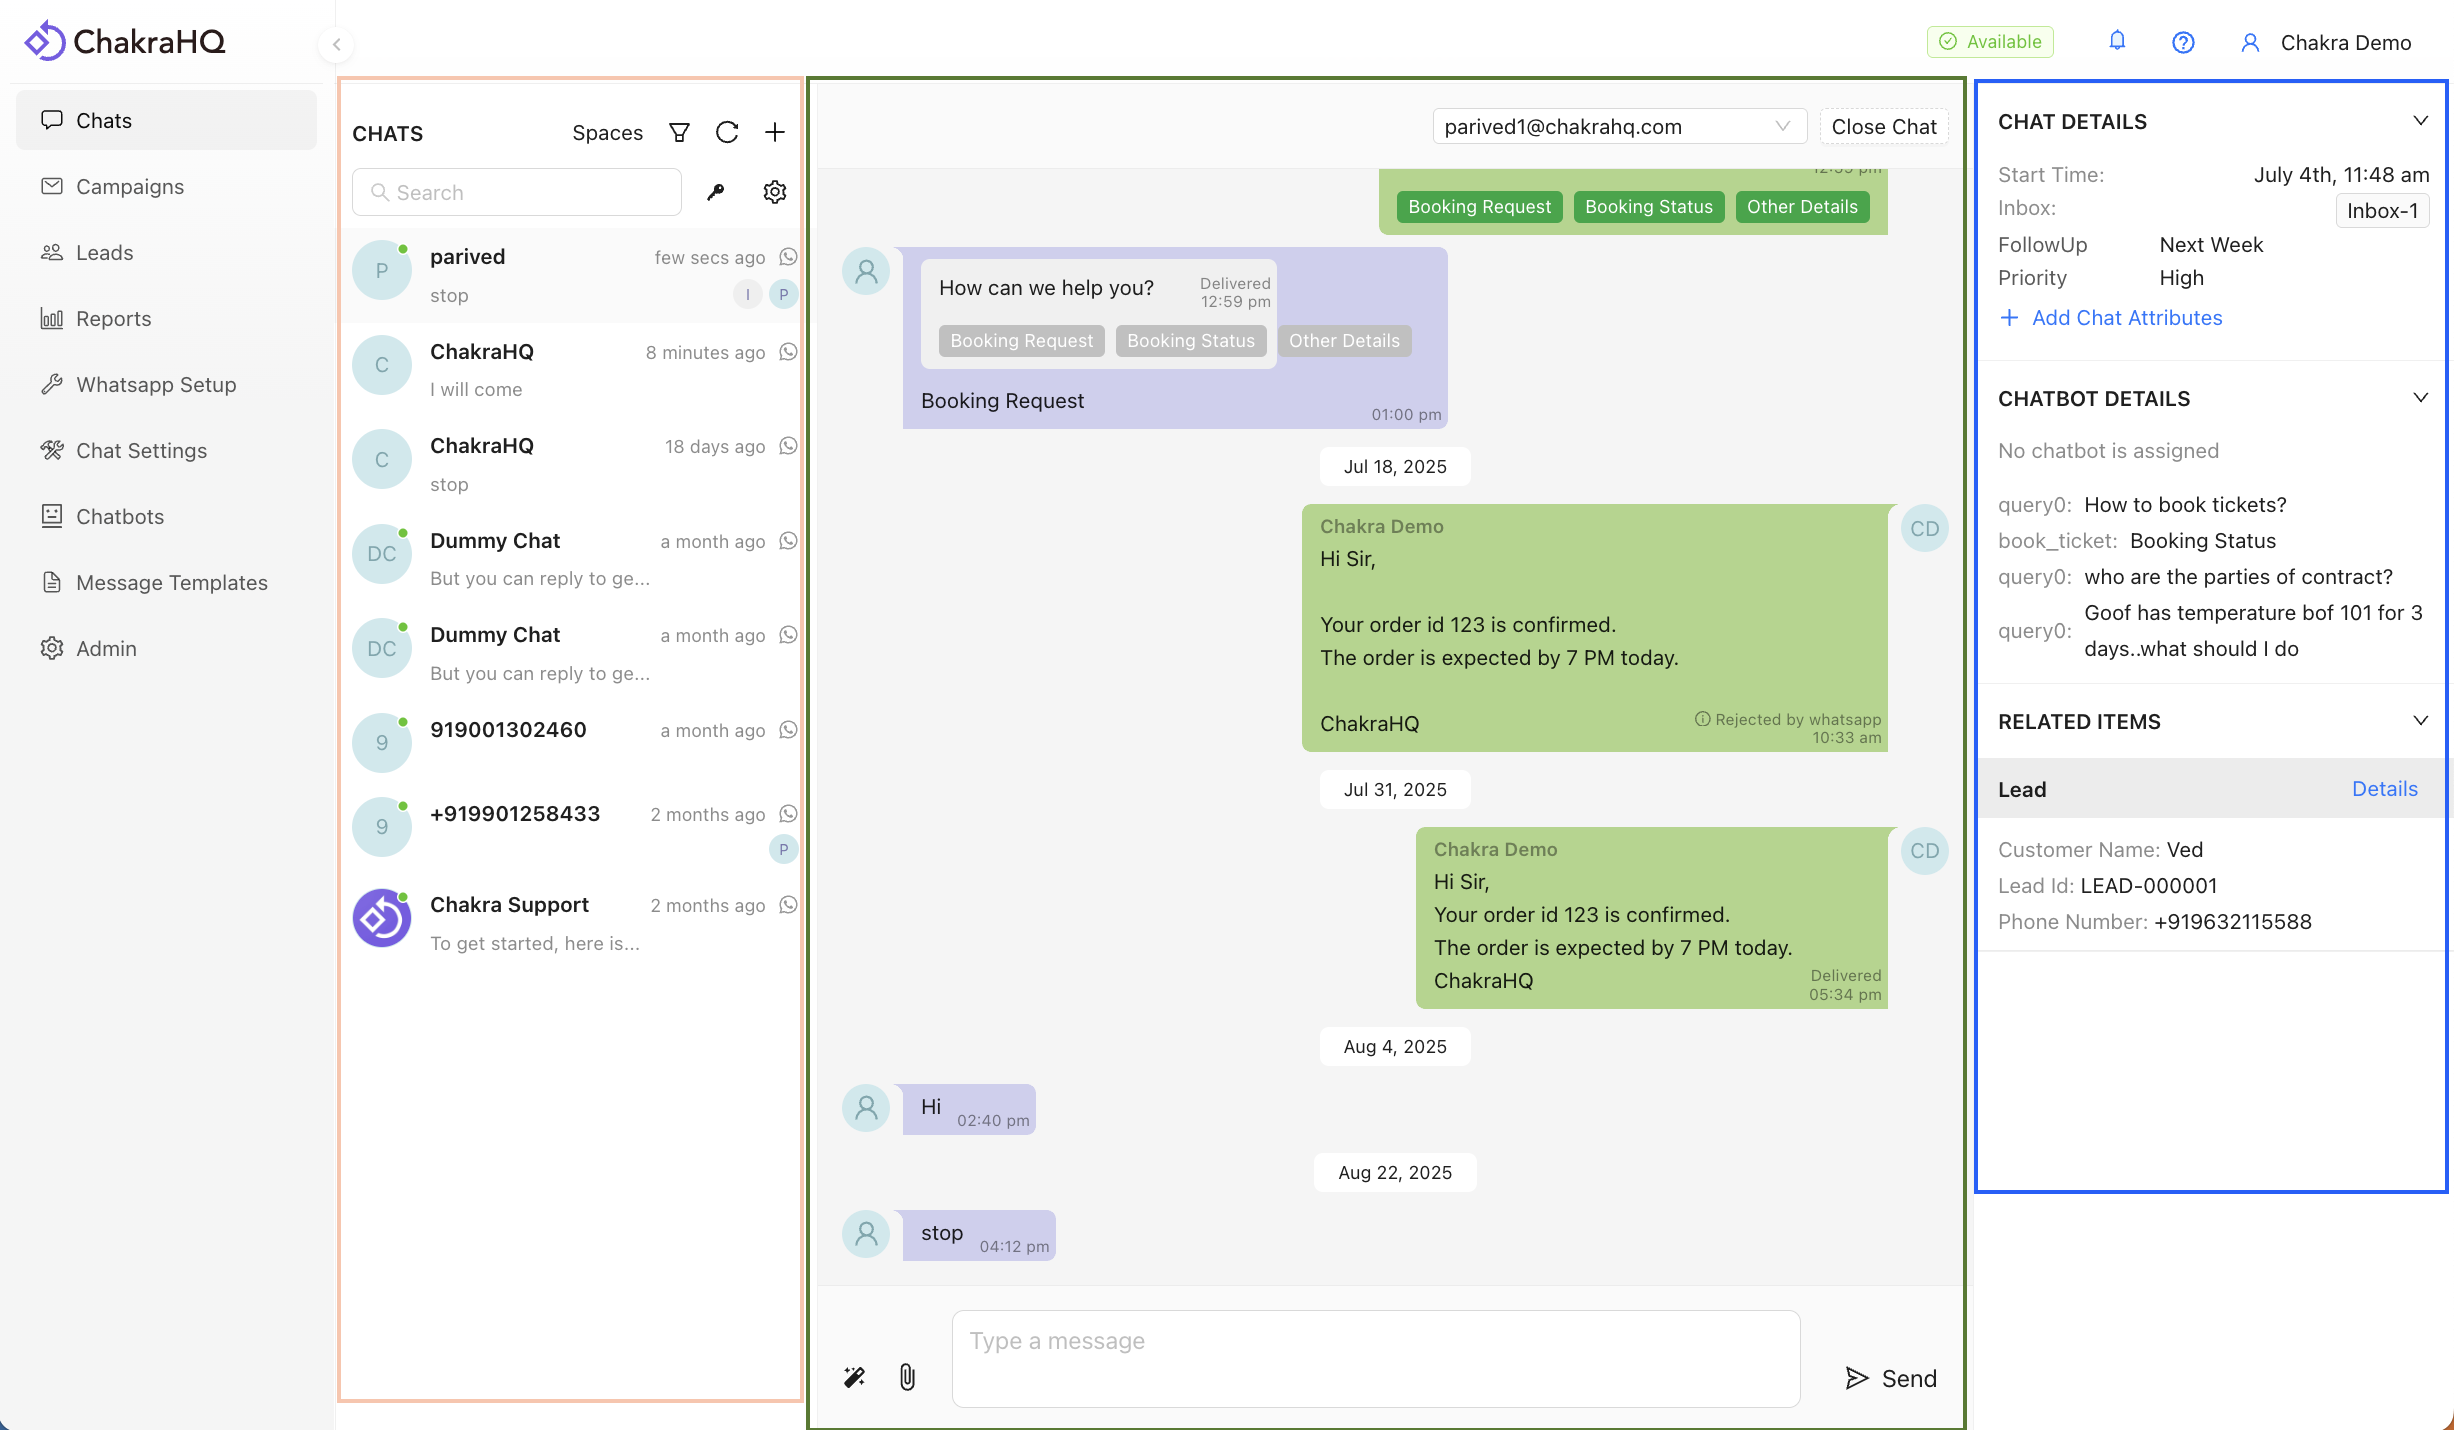Click Add Chat Attributes link
2454x1430 pixels.
[x=2110, y=318]
